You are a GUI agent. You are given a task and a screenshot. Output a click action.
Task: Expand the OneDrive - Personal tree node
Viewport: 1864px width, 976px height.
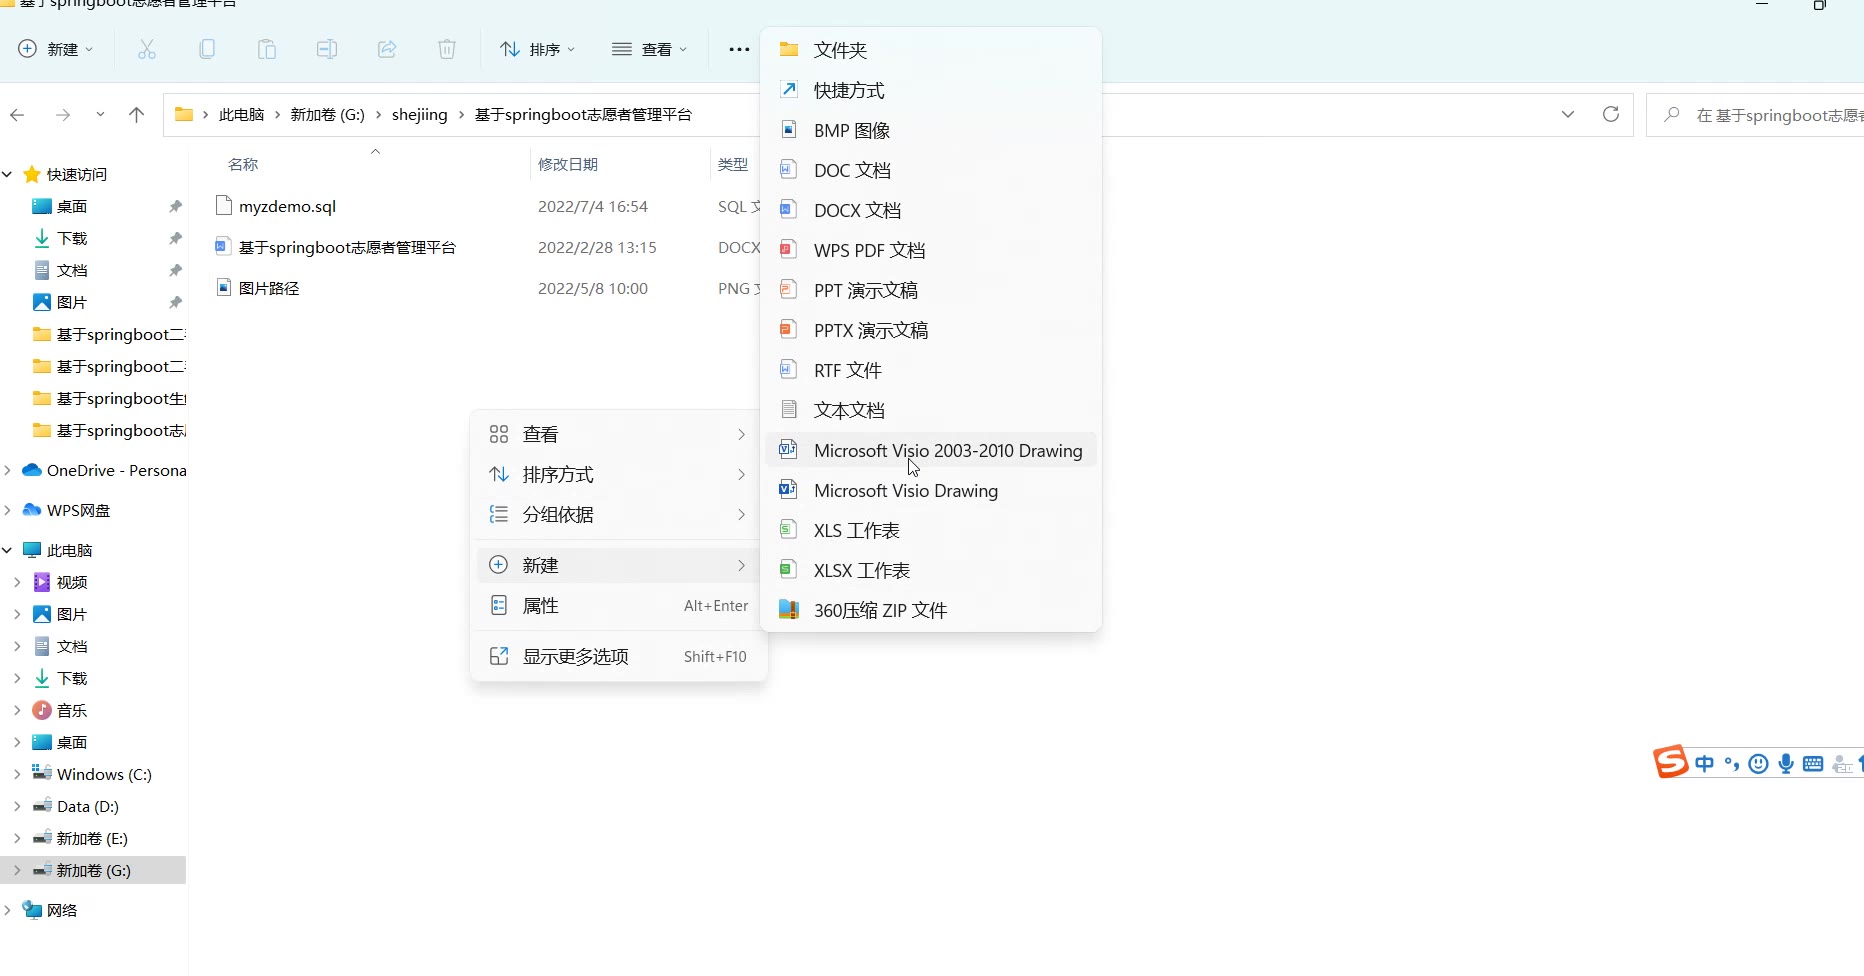coord(8,470)
